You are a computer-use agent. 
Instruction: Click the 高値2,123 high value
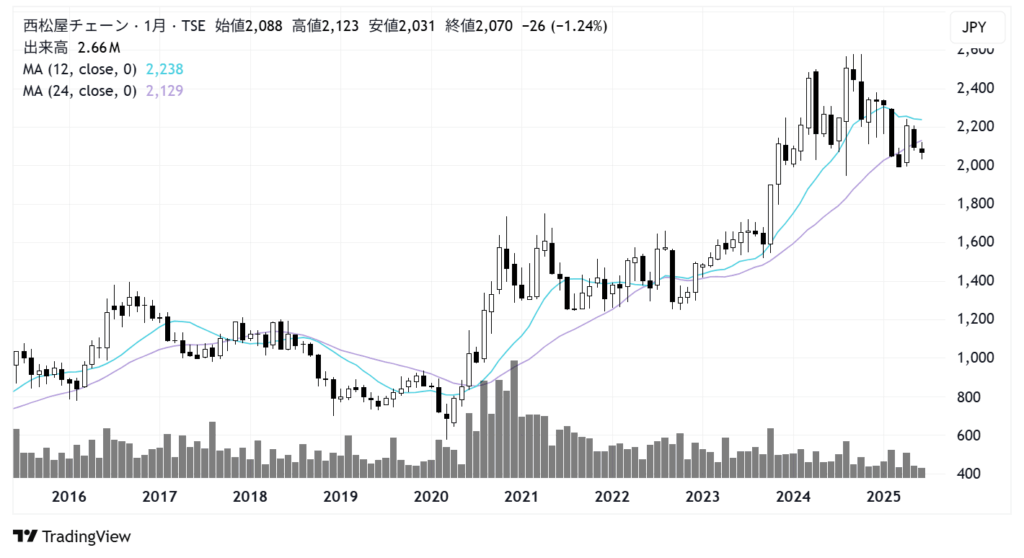tap(325, 26)
